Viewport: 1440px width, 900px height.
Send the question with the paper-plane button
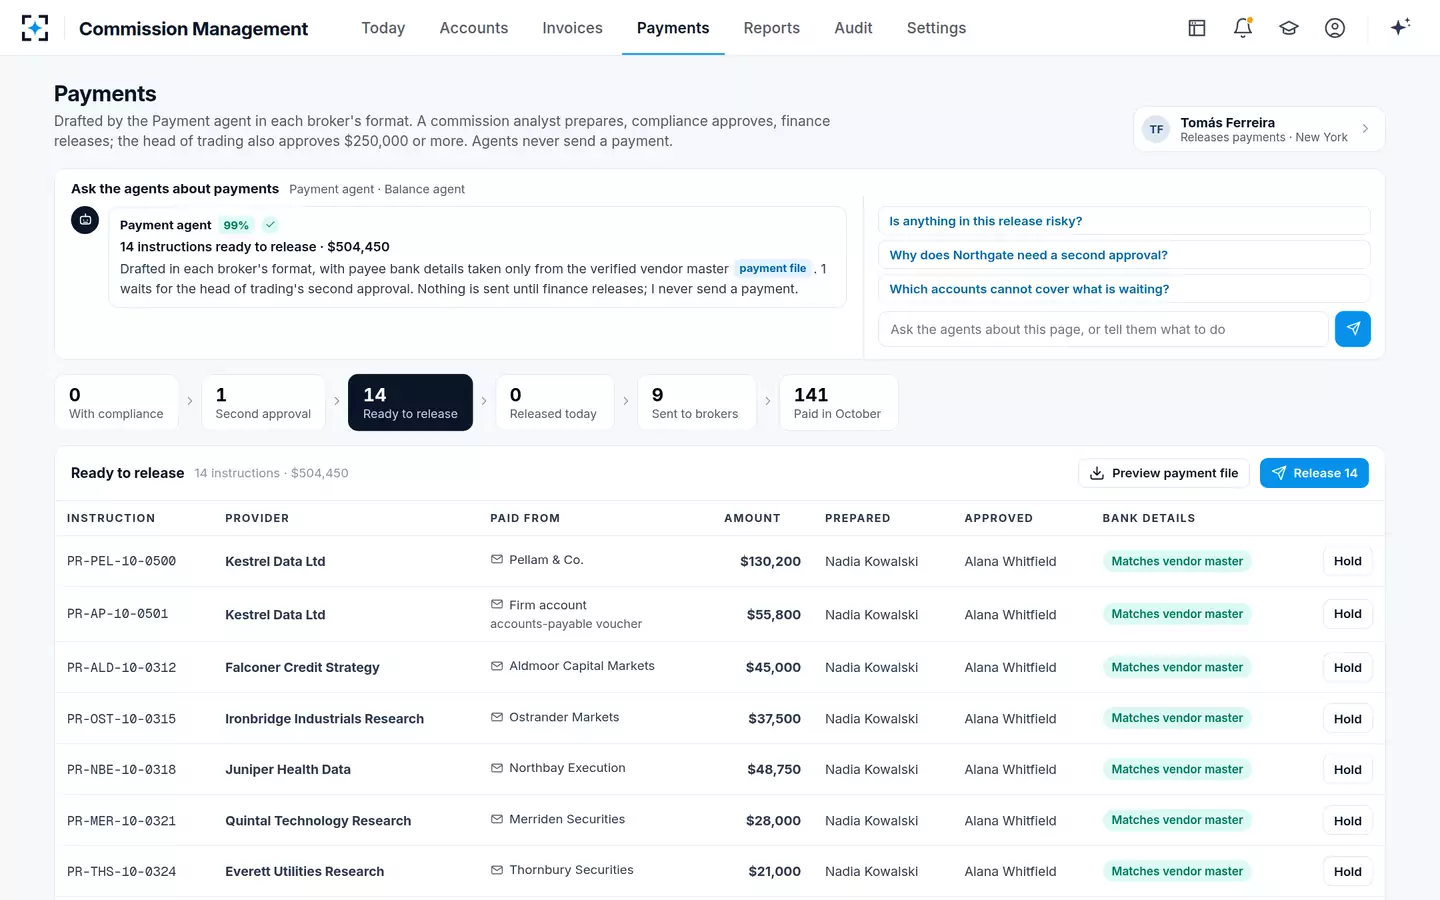(x=1353, y=329)
